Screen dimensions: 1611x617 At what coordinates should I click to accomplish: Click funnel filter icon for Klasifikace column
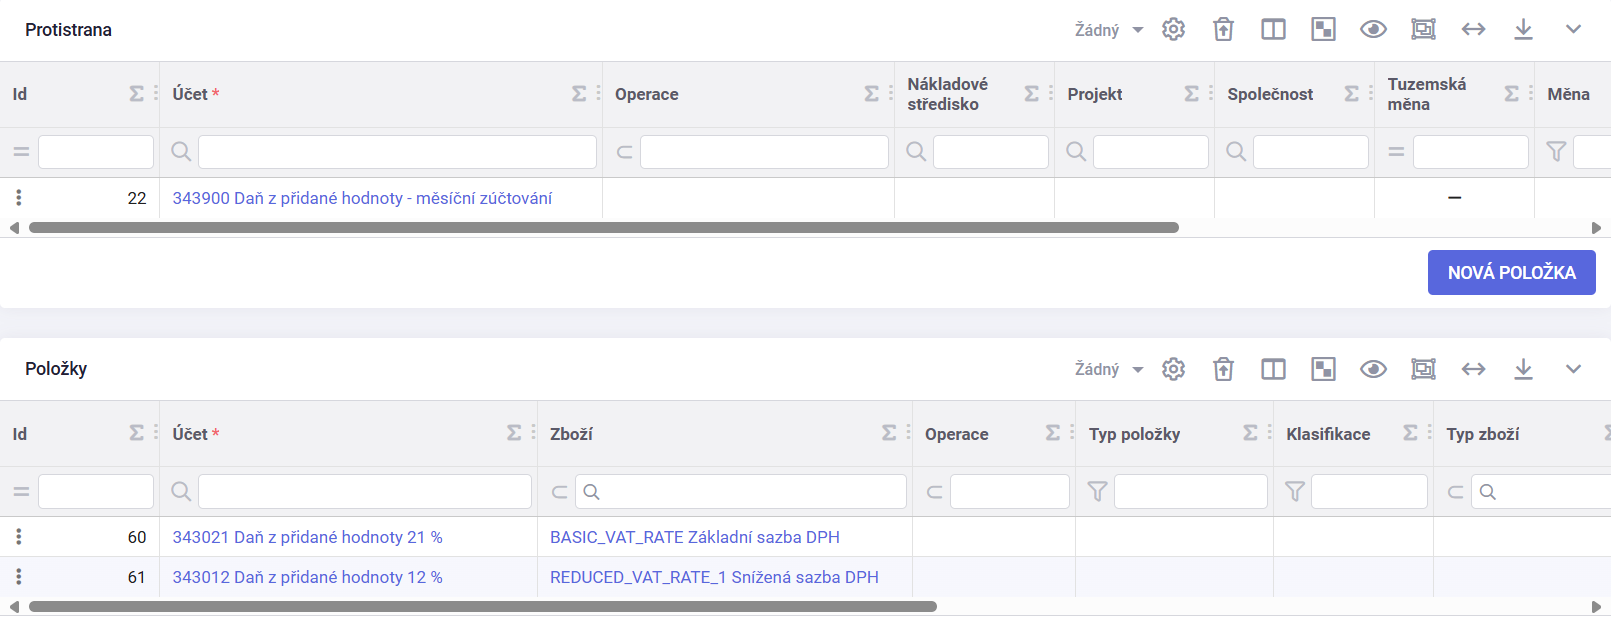[1294, 491]
